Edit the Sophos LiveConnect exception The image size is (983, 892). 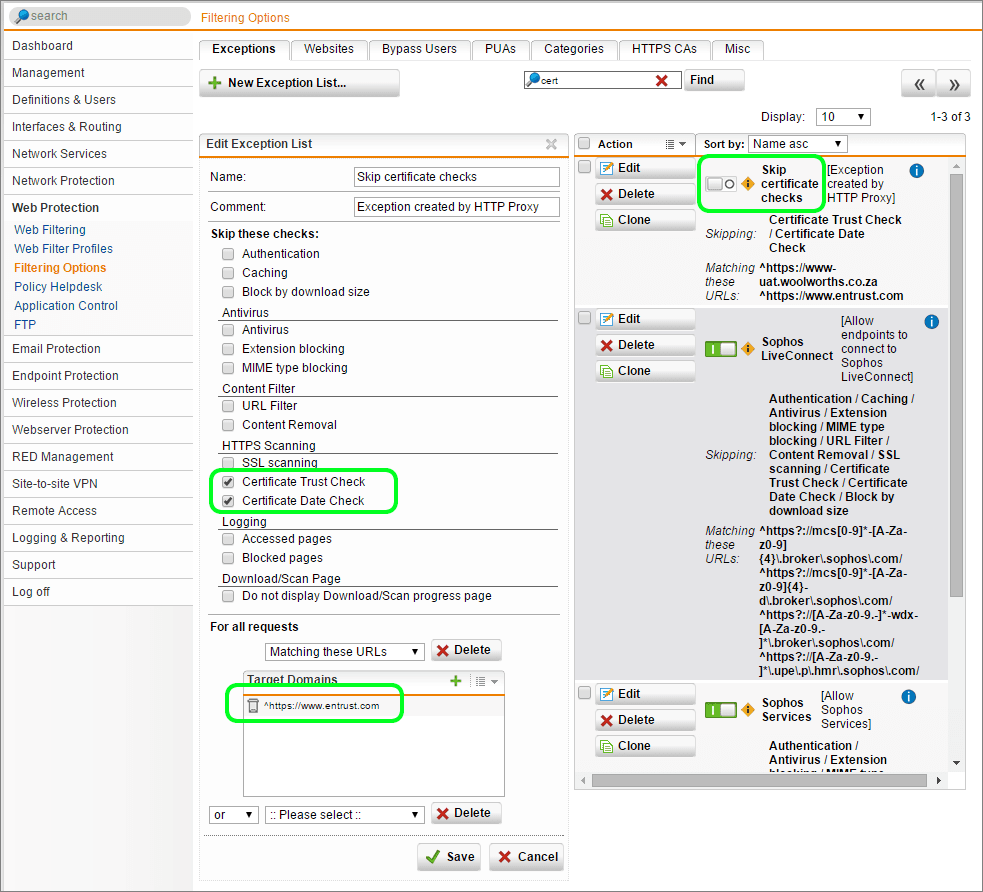[645, 319]
